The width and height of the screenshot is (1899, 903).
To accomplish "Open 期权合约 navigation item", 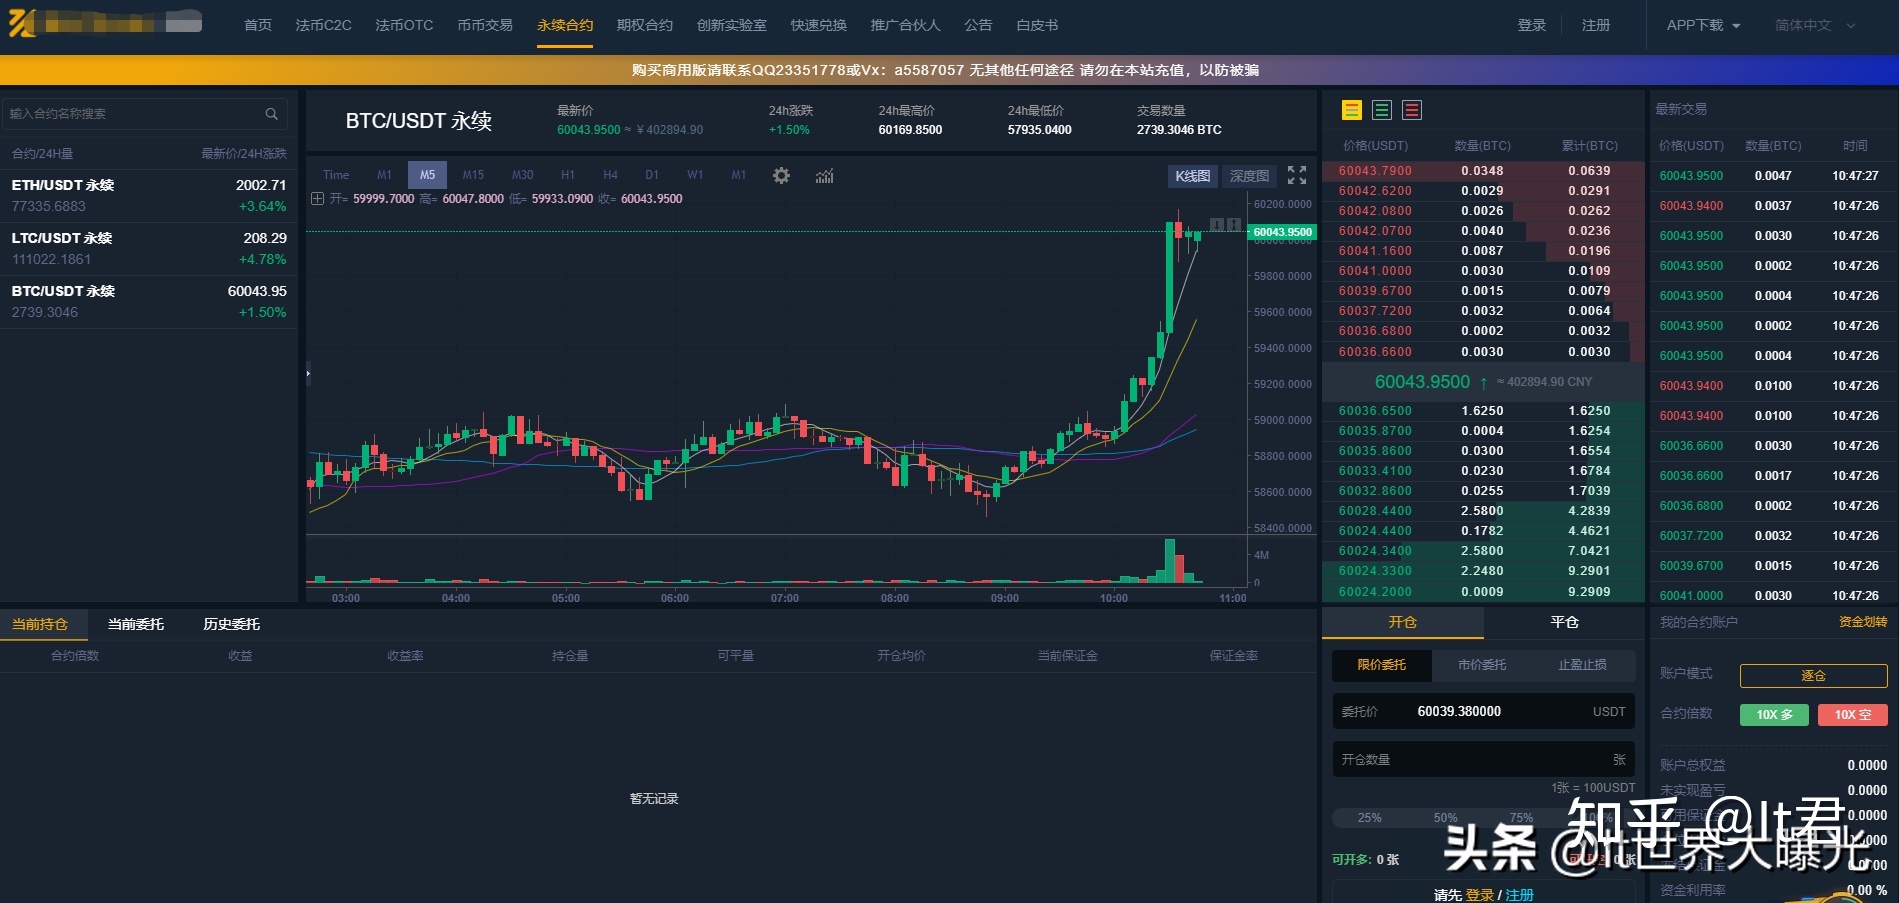I will click(x=645, y=25).
